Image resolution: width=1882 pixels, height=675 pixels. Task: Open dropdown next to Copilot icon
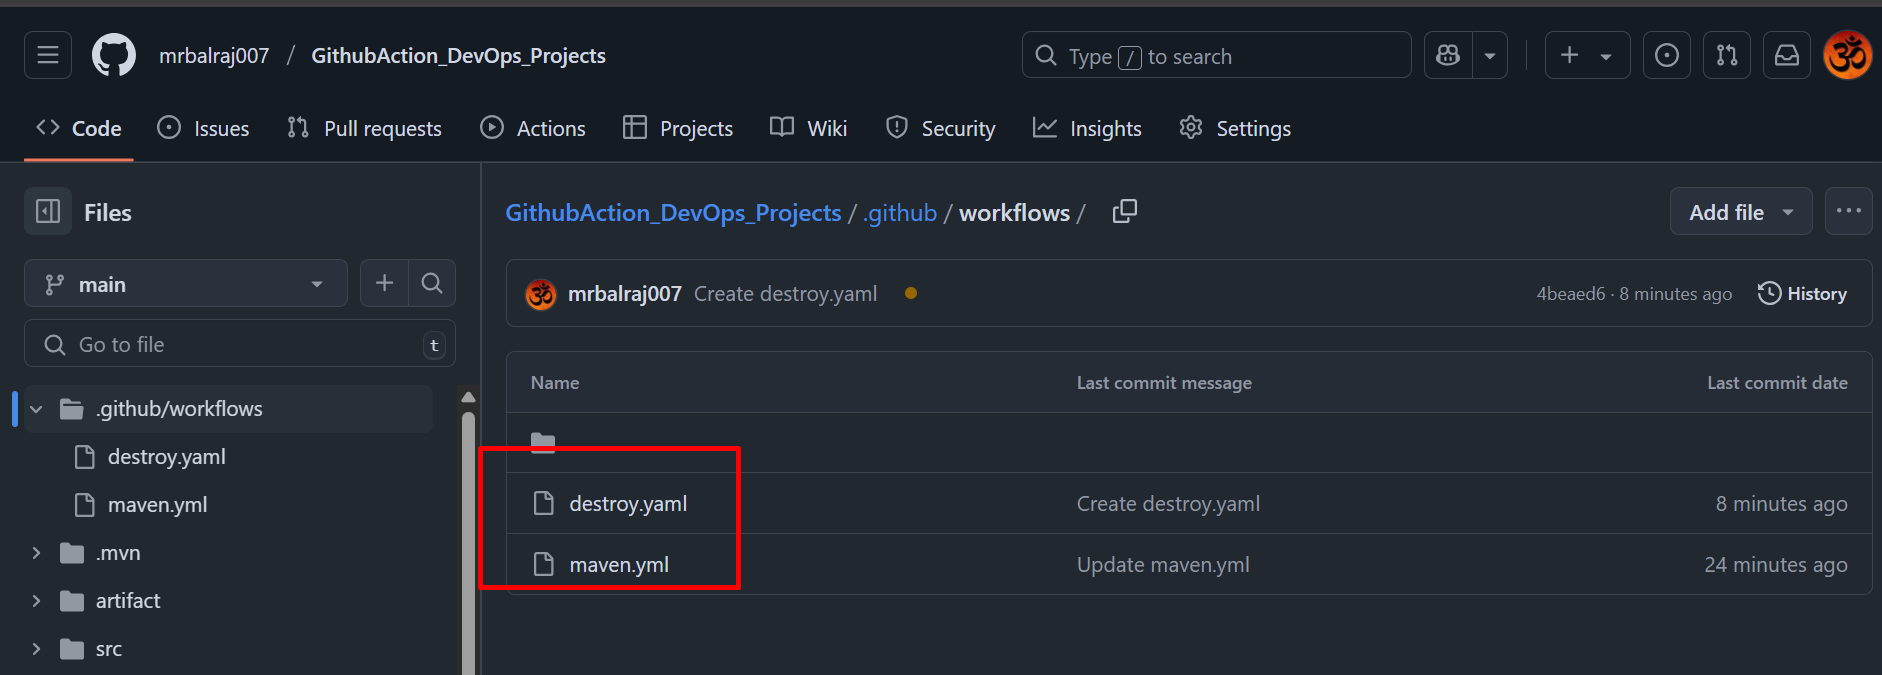(x=1490, y=55)
